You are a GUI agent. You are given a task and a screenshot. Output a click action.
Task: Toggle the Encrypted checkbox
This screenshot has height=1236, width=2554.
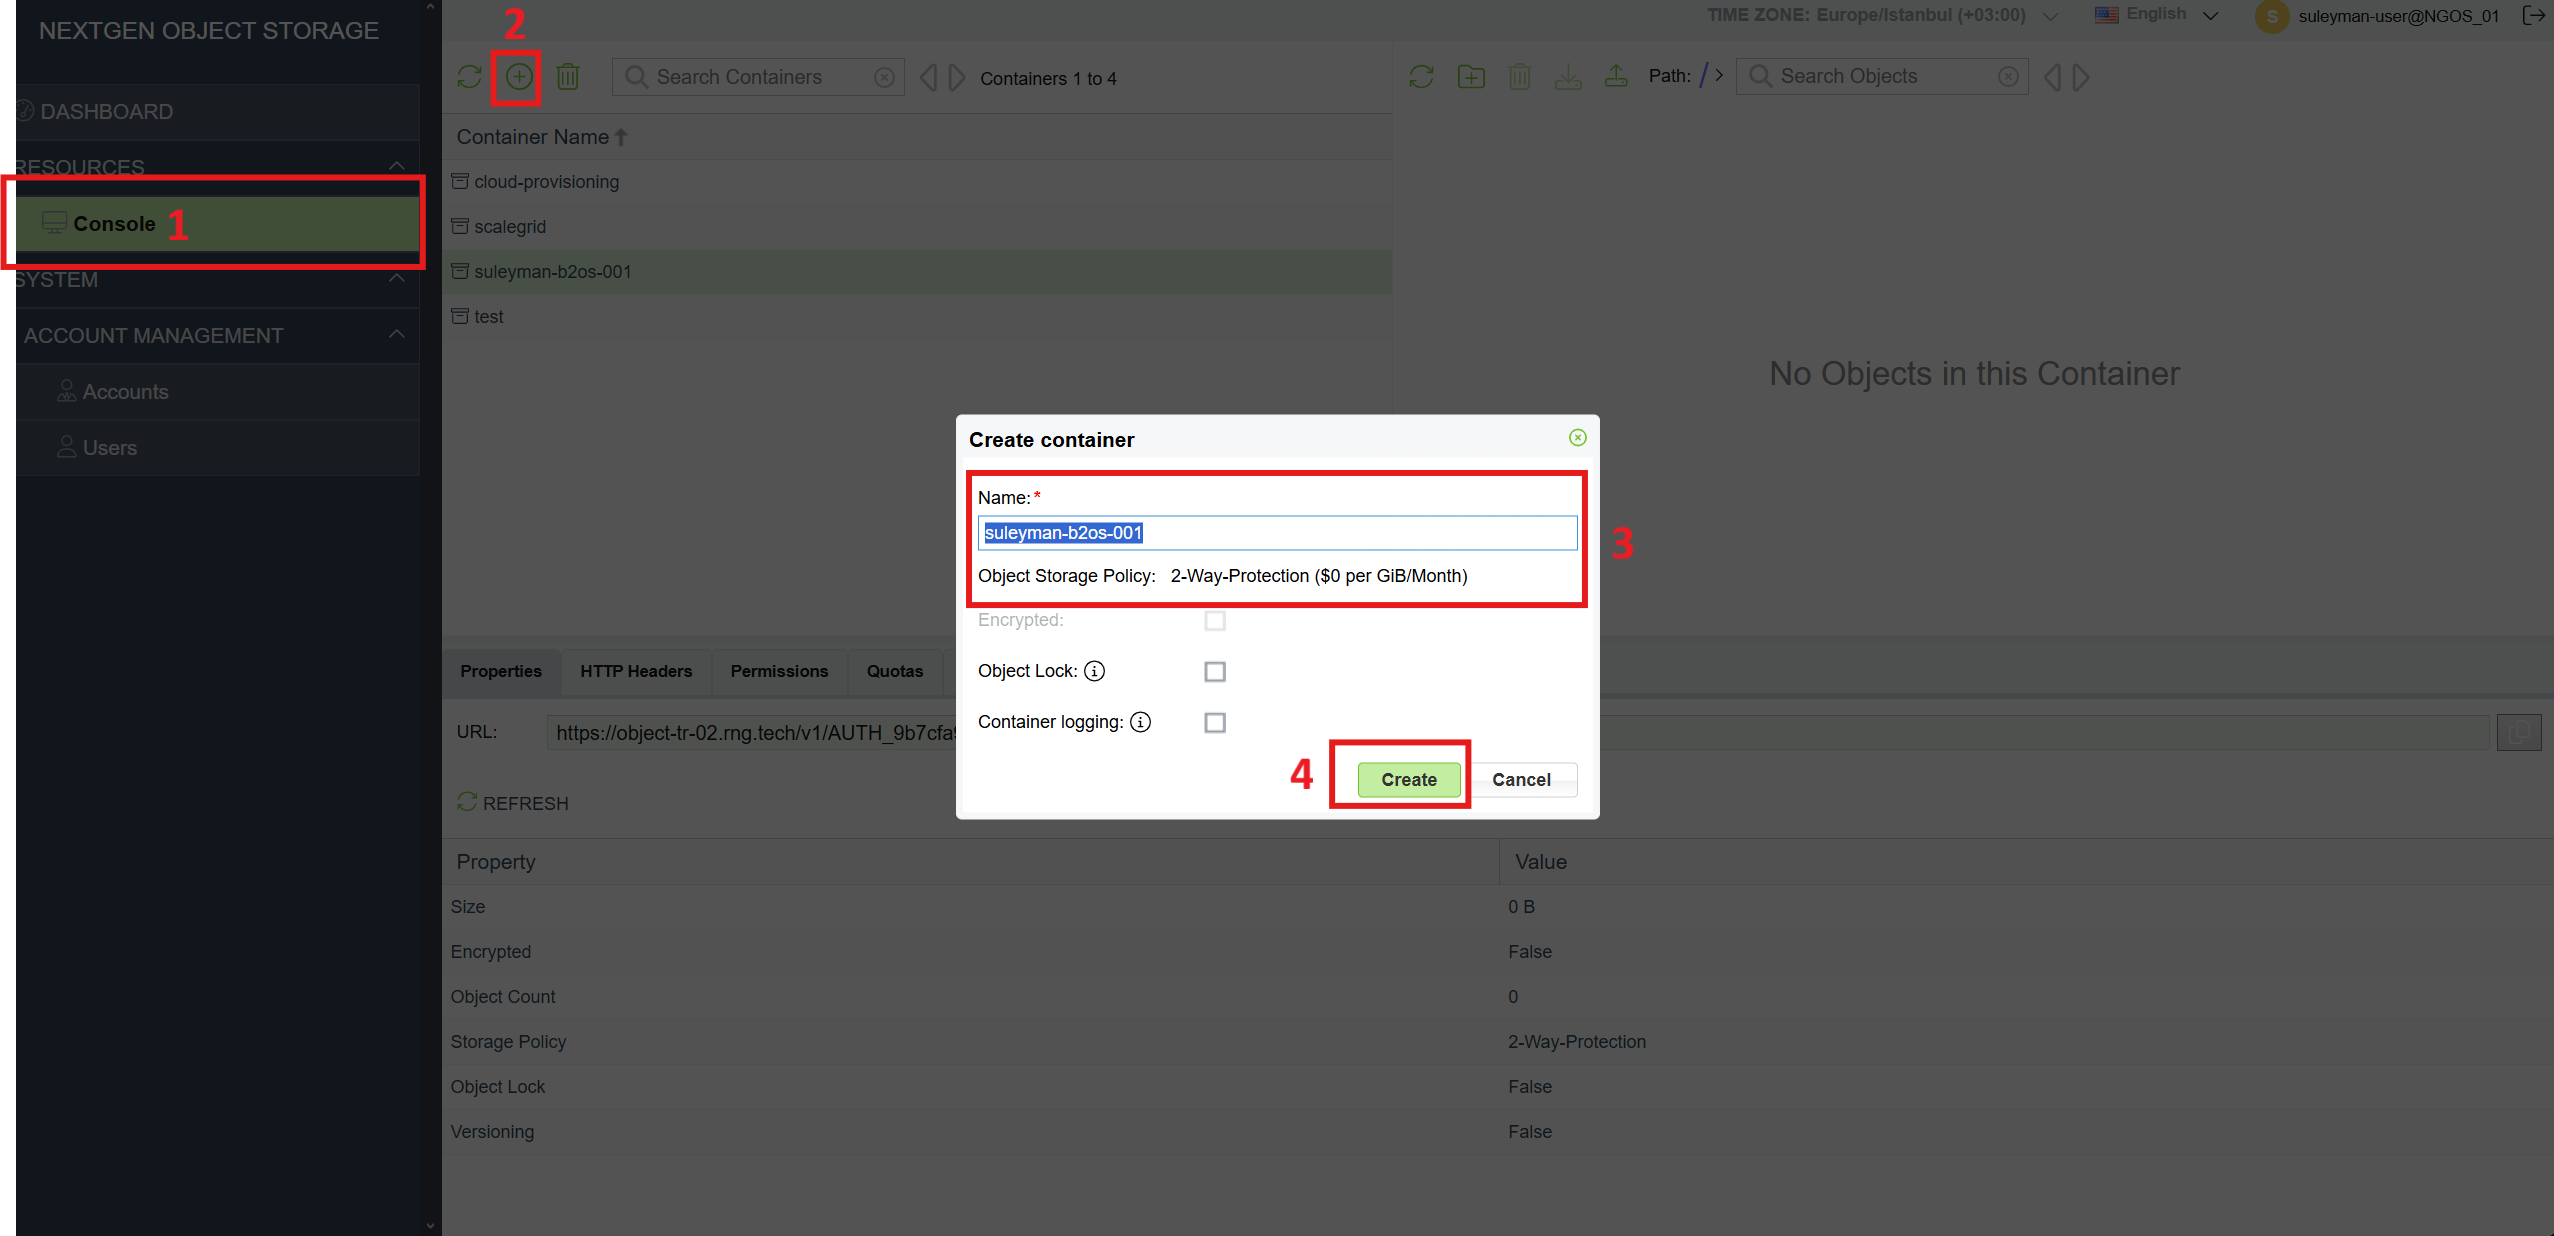coord(1215,620)
